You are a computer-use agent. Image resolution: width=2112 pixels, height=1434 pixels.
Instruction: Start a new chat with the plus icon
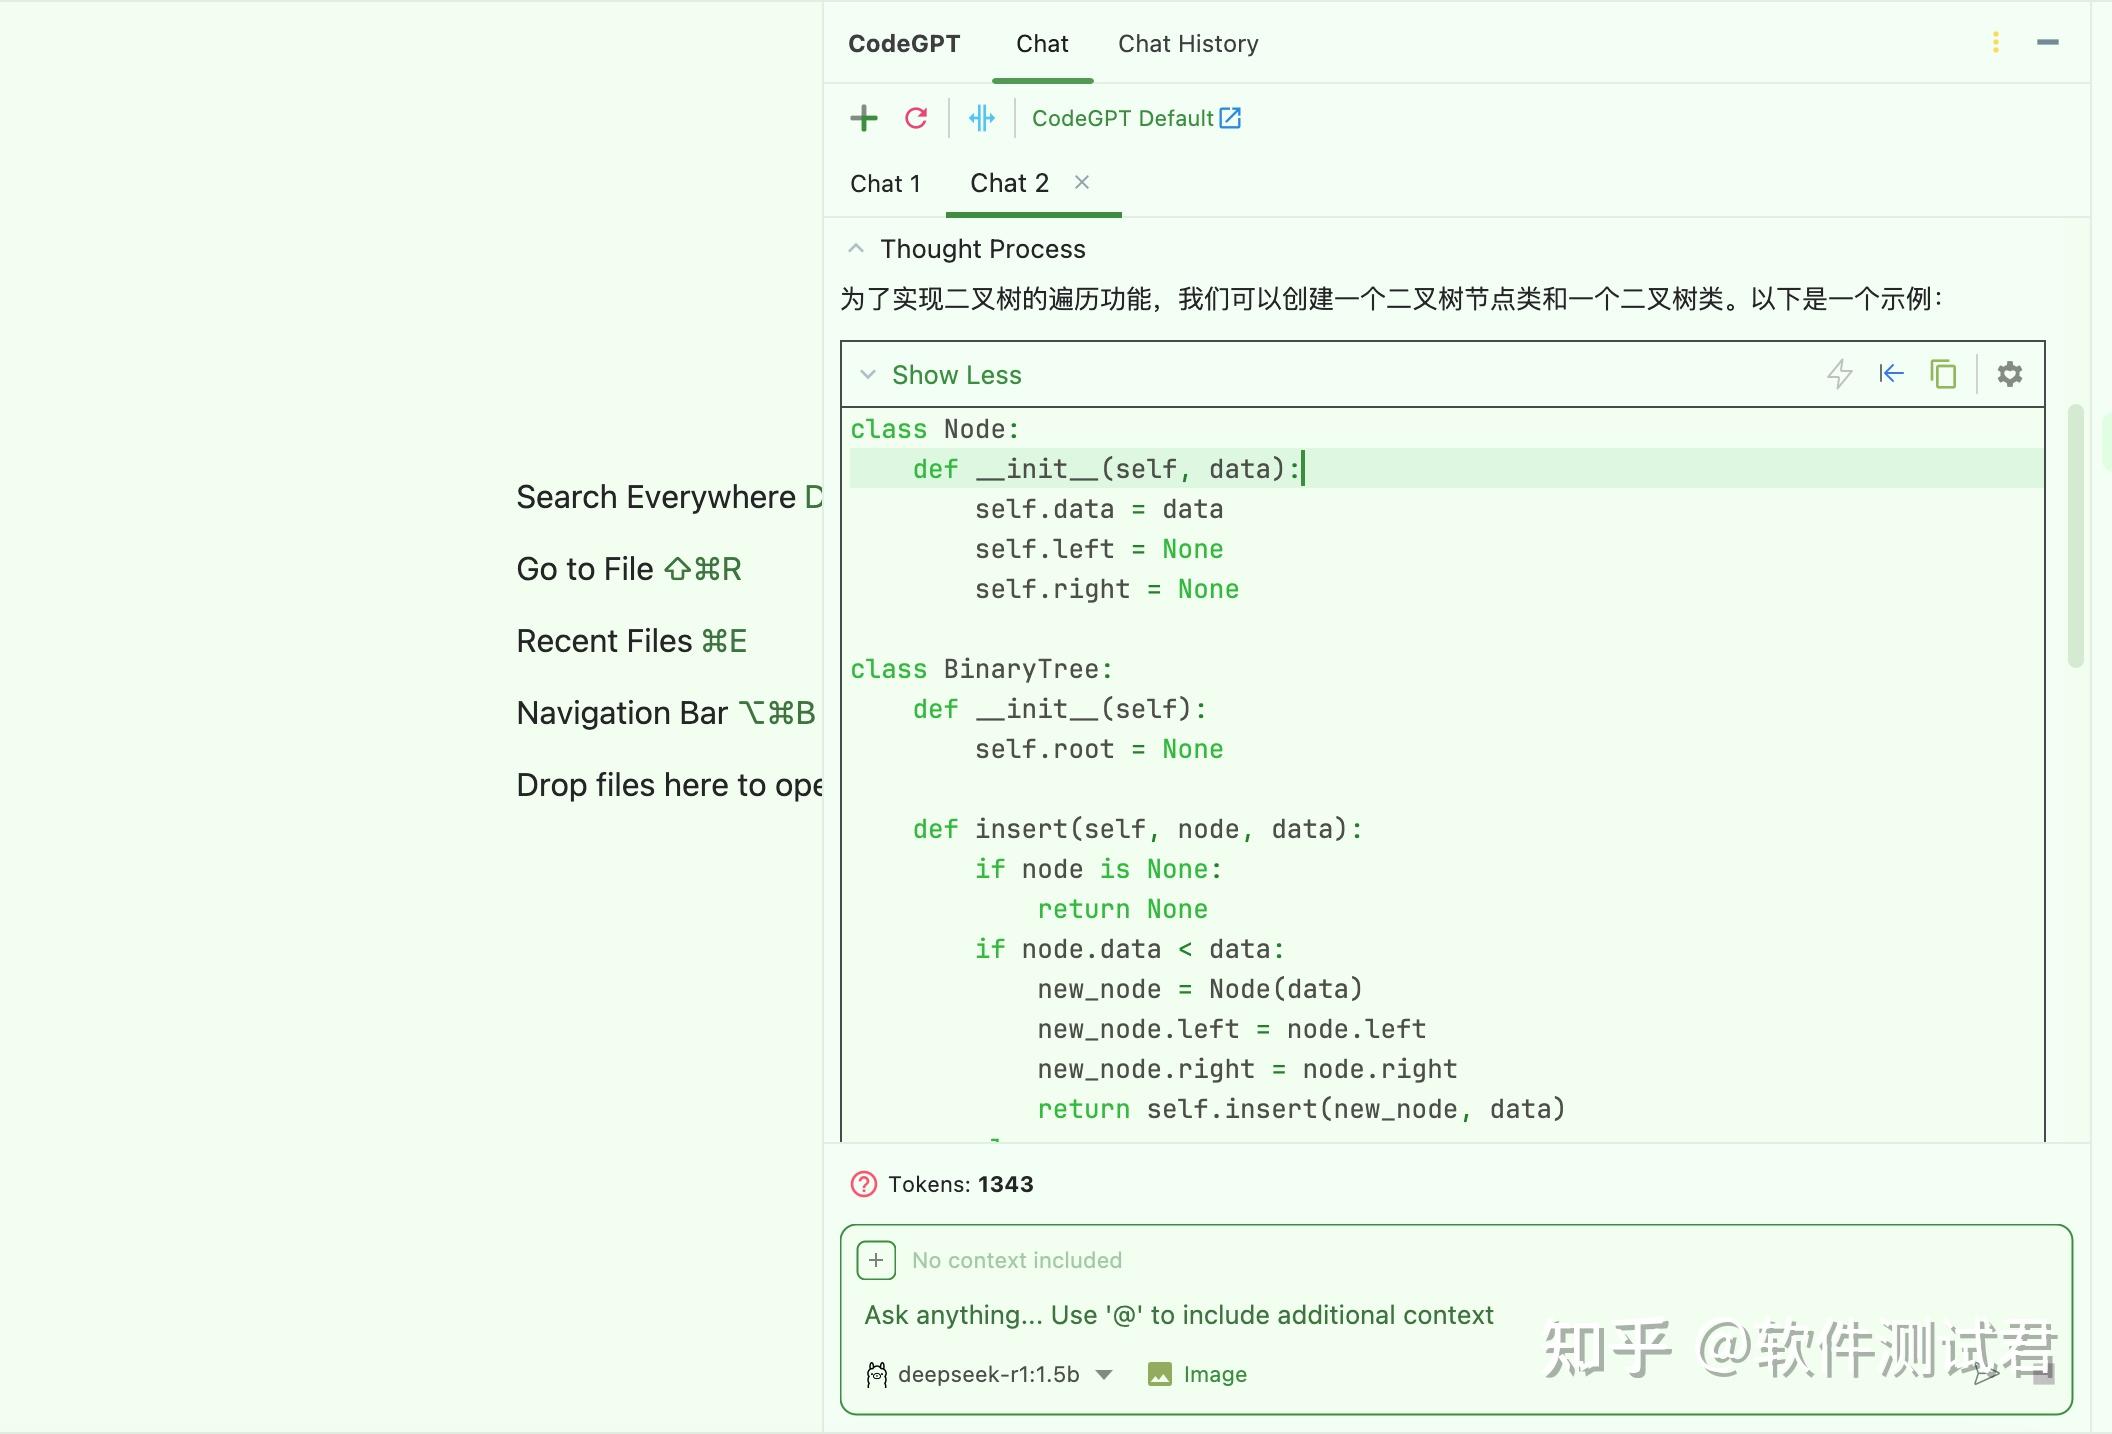coord(864,118)
